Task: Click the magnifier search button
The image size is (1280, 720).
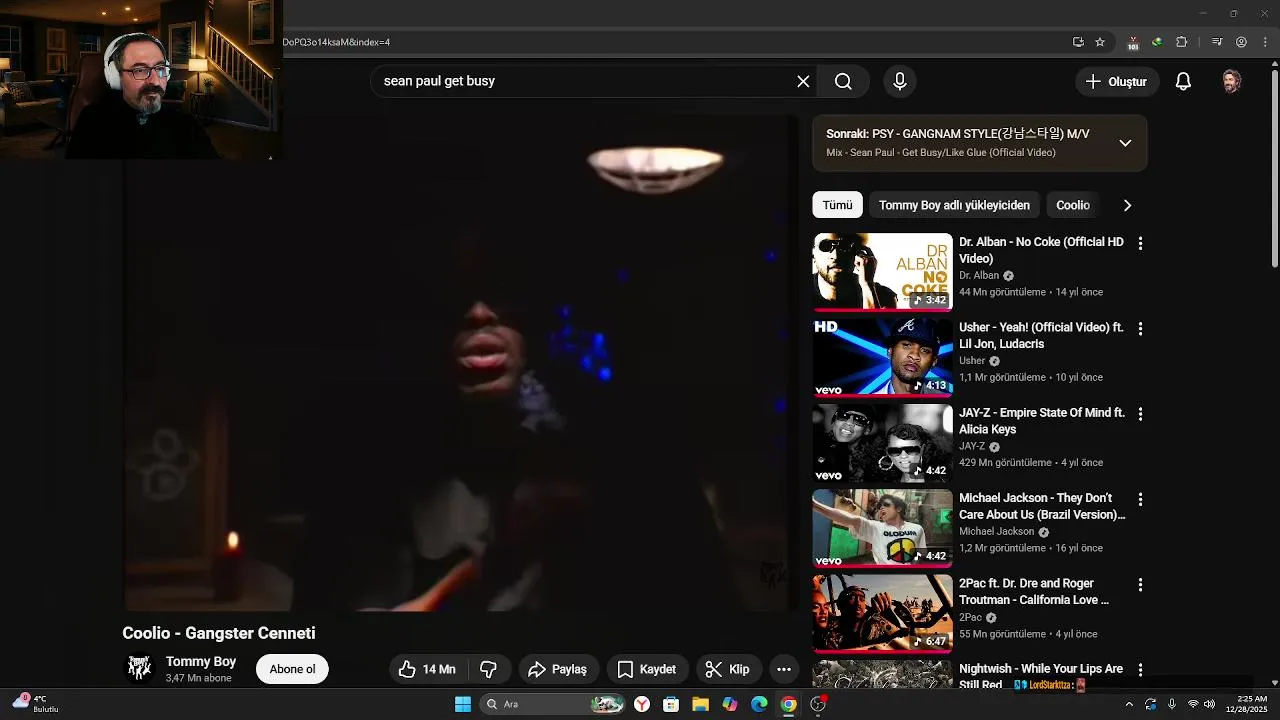Action: point(844,81)
